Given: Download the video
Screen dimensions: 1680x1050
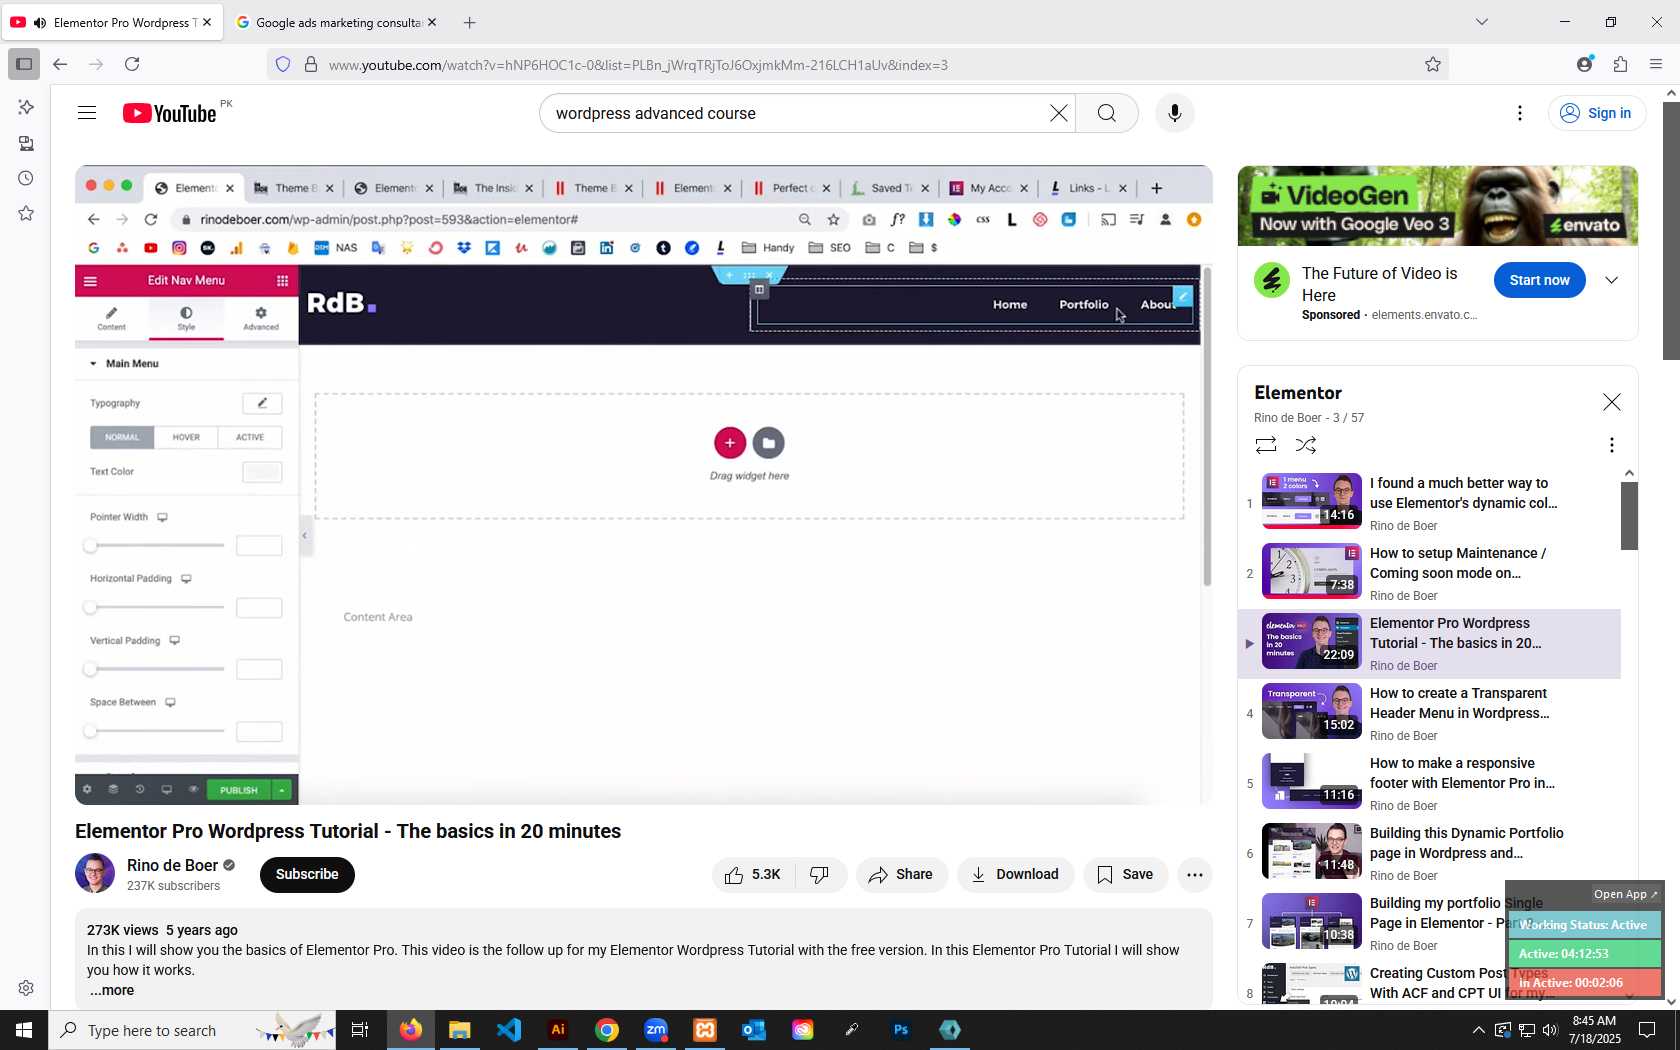Looking at the screenshot, I should tap(1015, 875).
